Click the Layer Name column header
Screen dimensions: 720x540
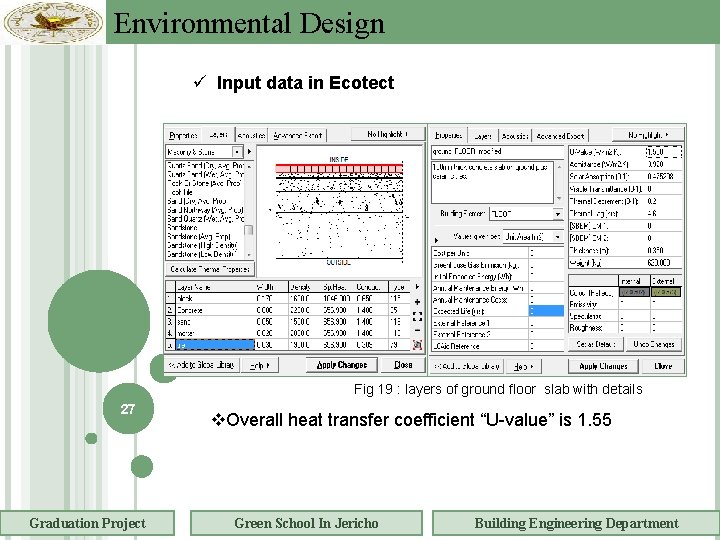pyautogui.click(x=214, y=287)
